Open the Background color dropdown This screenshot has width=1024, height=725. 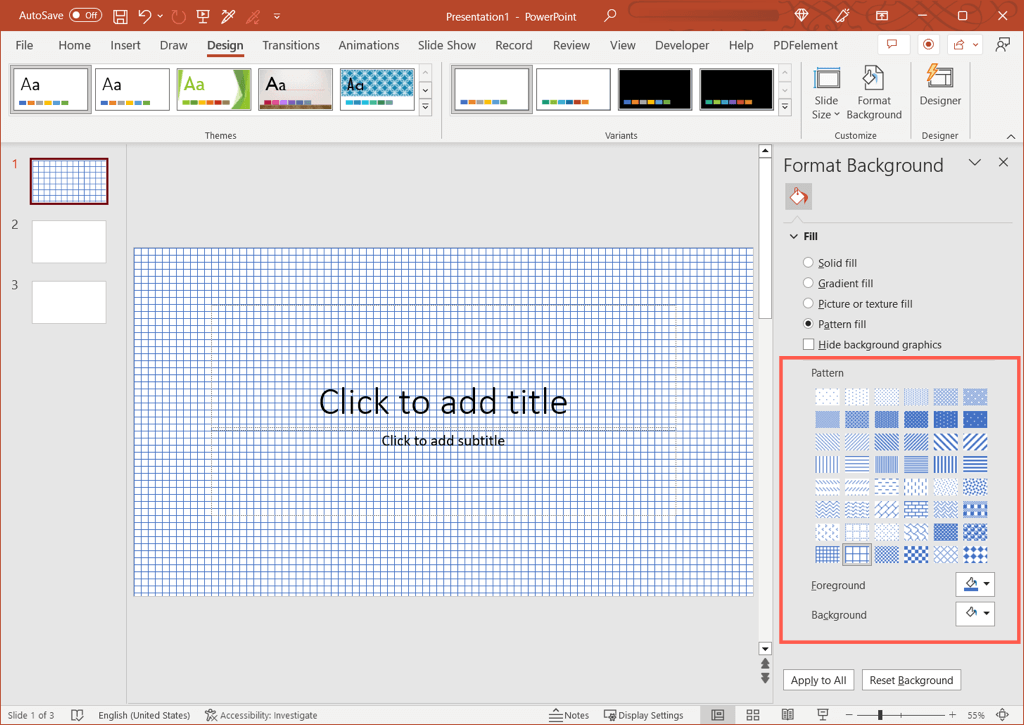coord(975,614)
